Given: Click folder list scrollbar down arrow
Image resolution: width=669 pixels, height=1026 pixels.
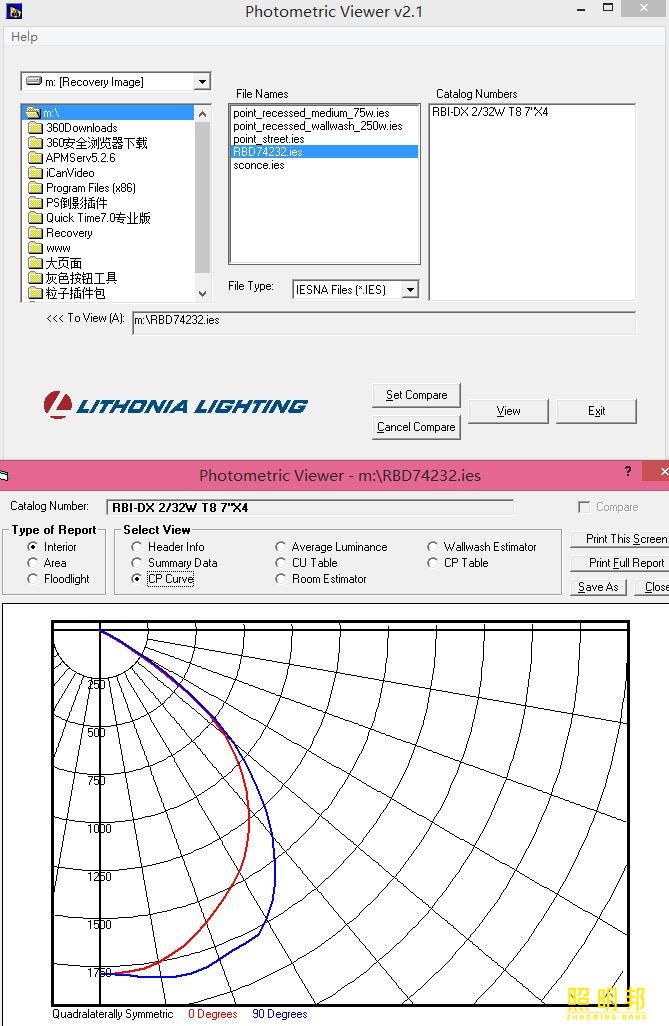Looking at the screenshot, I should pyautogui.click(x=202, y=293).
